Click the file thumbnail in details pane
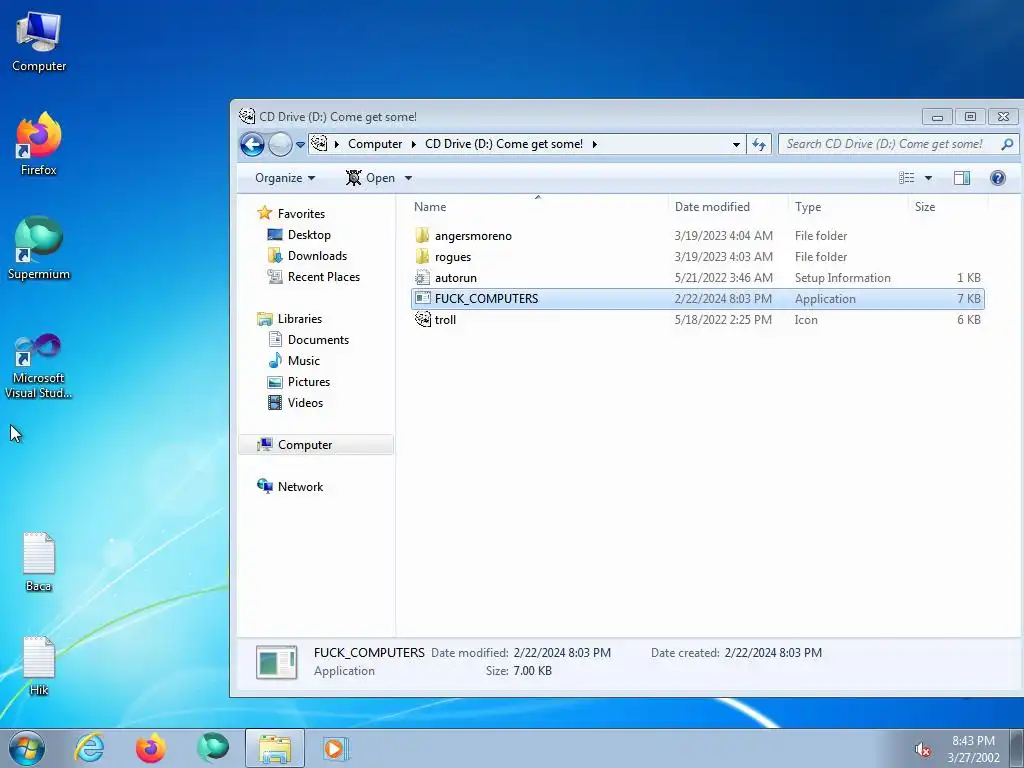 tap(276, 662)
